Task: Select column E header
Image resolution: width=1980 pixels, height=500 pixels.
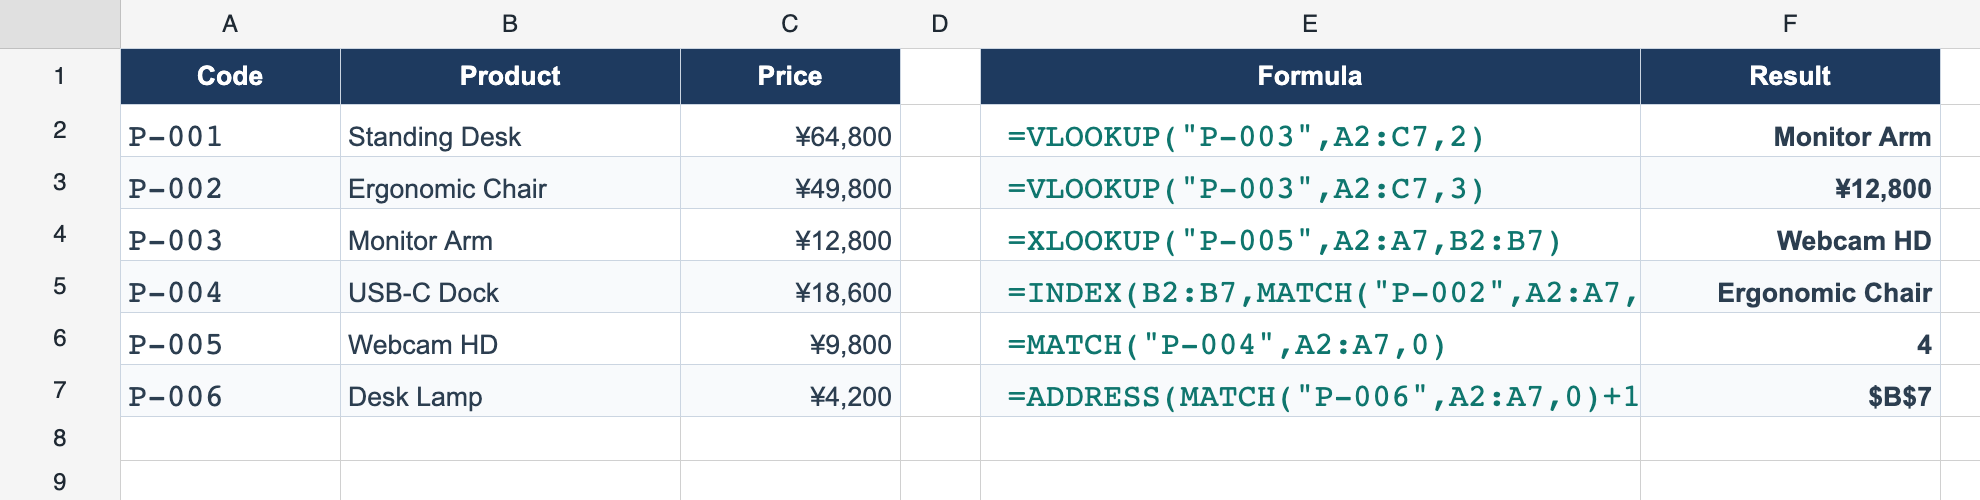Action: [x=1310, y=24]
